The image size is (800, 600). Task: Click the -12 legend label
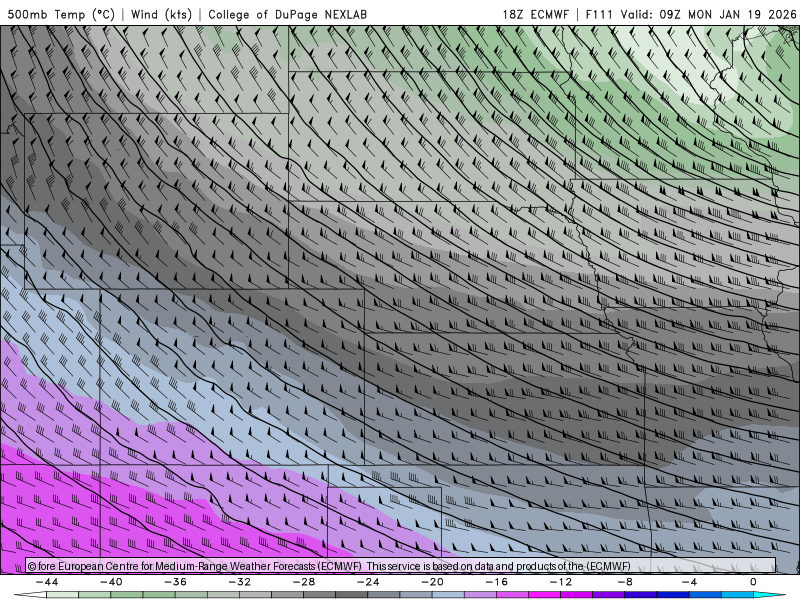(x=561, y=582)
